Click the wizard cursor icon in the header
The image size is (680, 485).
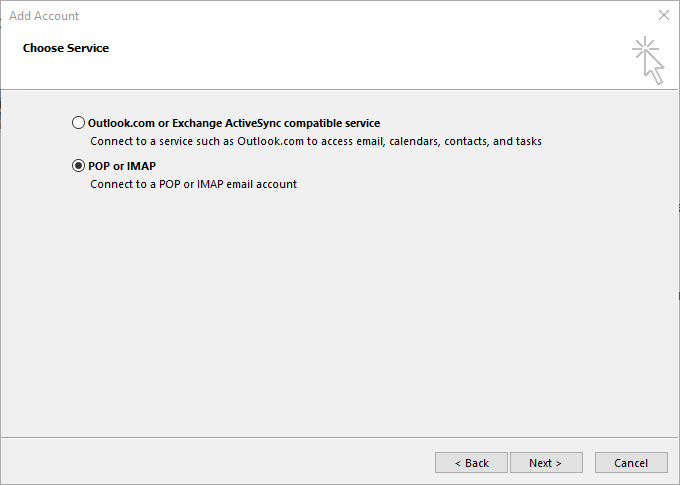point(653,69)
